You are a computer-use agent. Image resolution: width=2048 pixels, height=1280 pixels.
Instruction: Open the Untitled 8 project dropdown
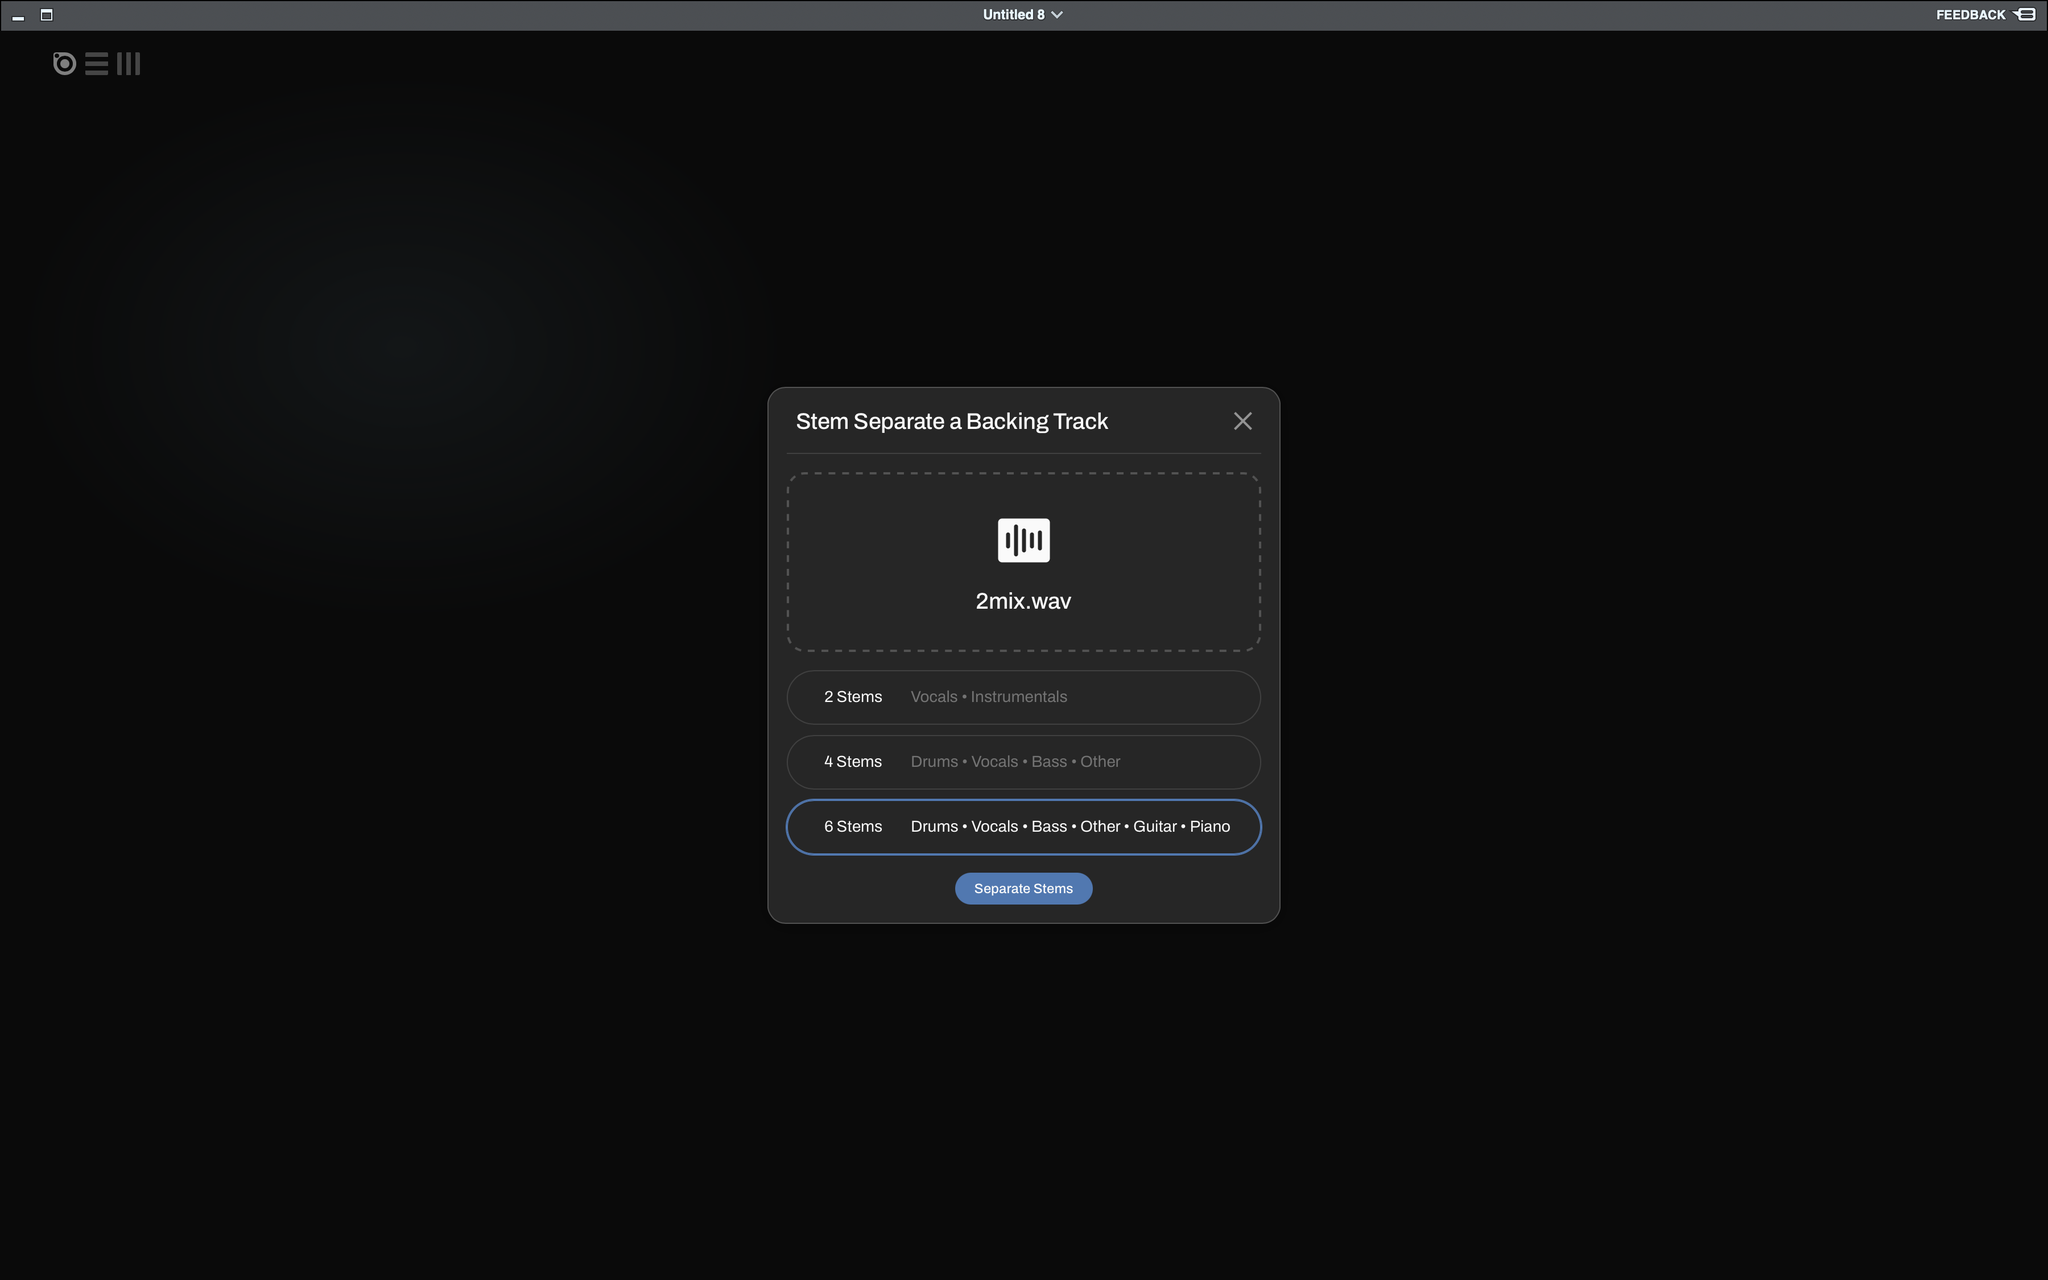pos(1022,14)
